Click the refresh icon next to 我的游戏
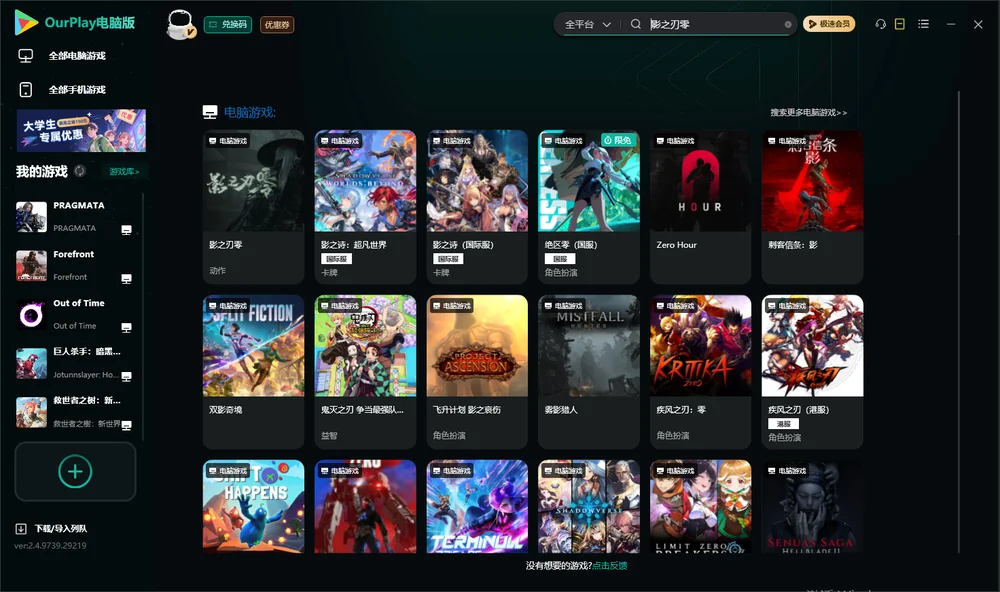Screen dimensions: 1000x592 click(80, 171)
